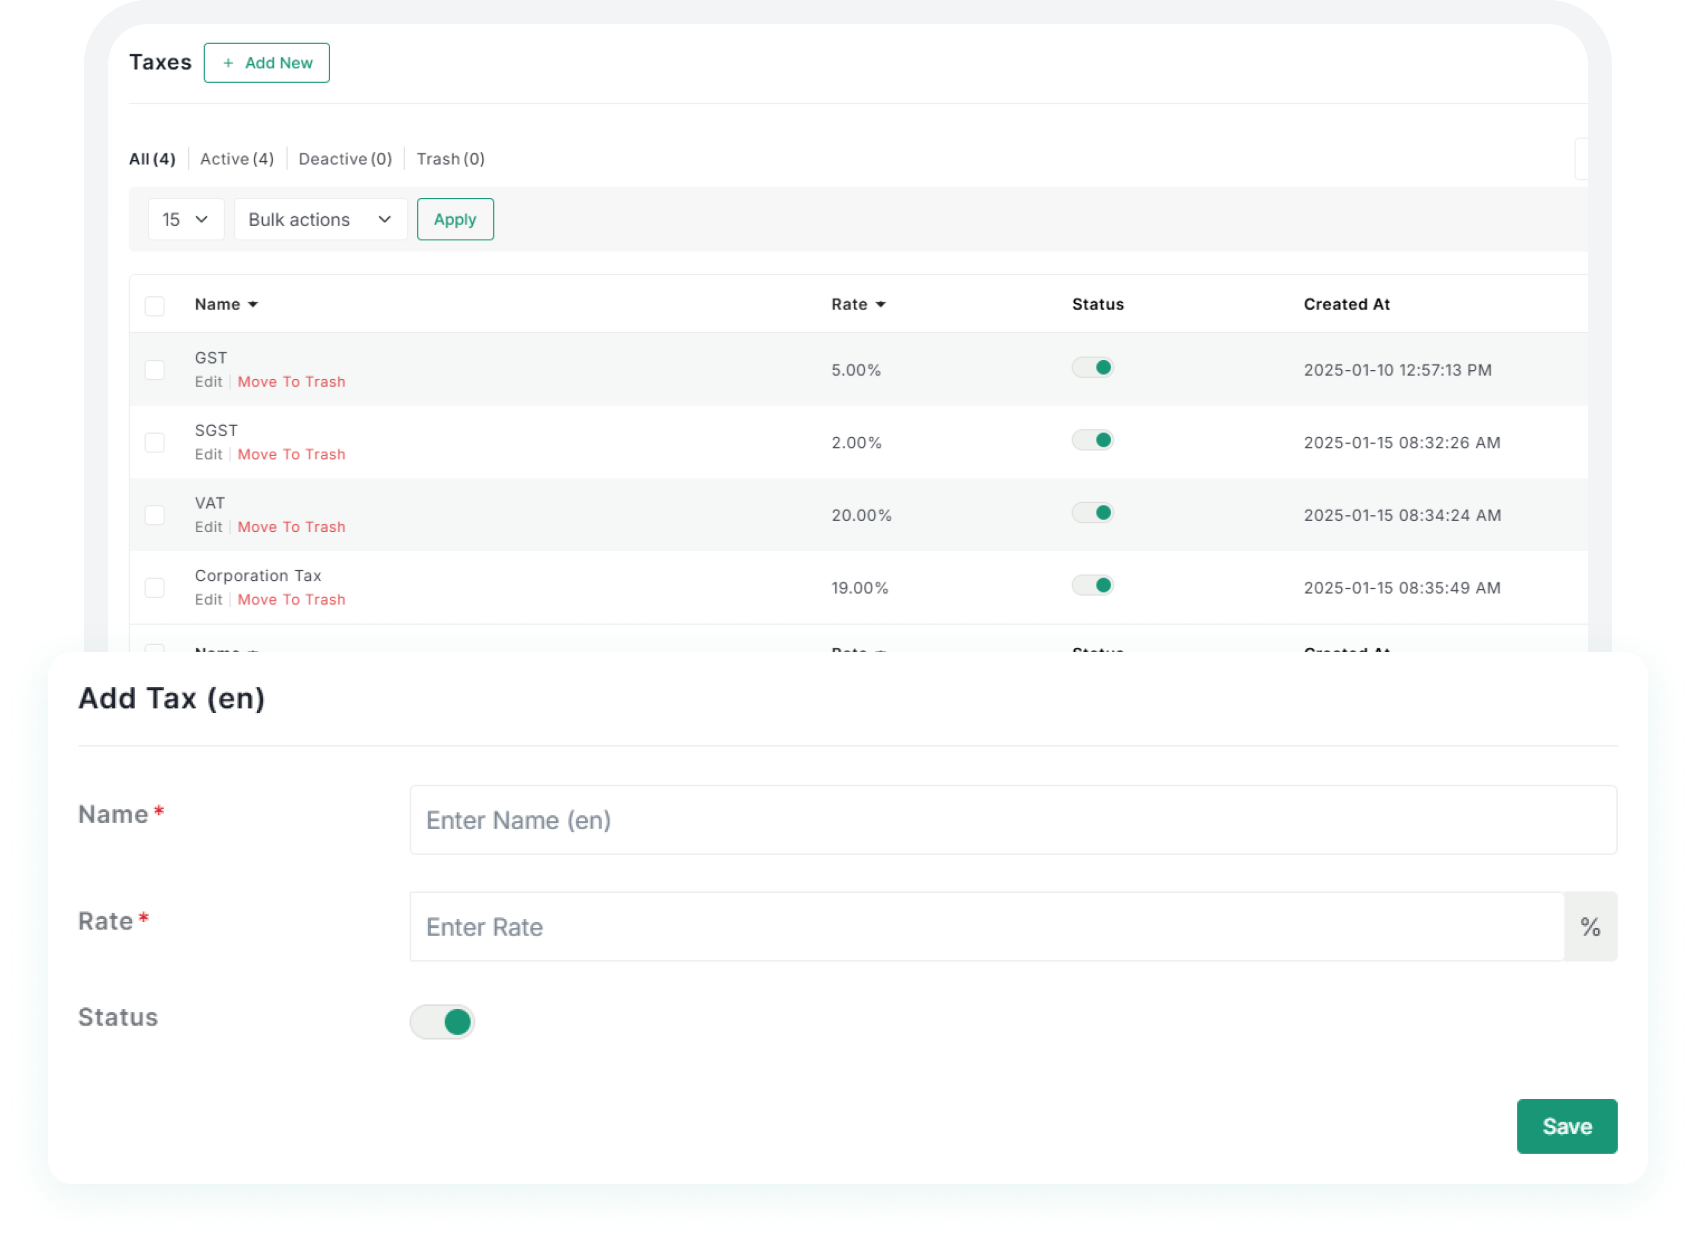Expand the Bulk actions dropdown

pyautogui.click(x=320, y=220)
